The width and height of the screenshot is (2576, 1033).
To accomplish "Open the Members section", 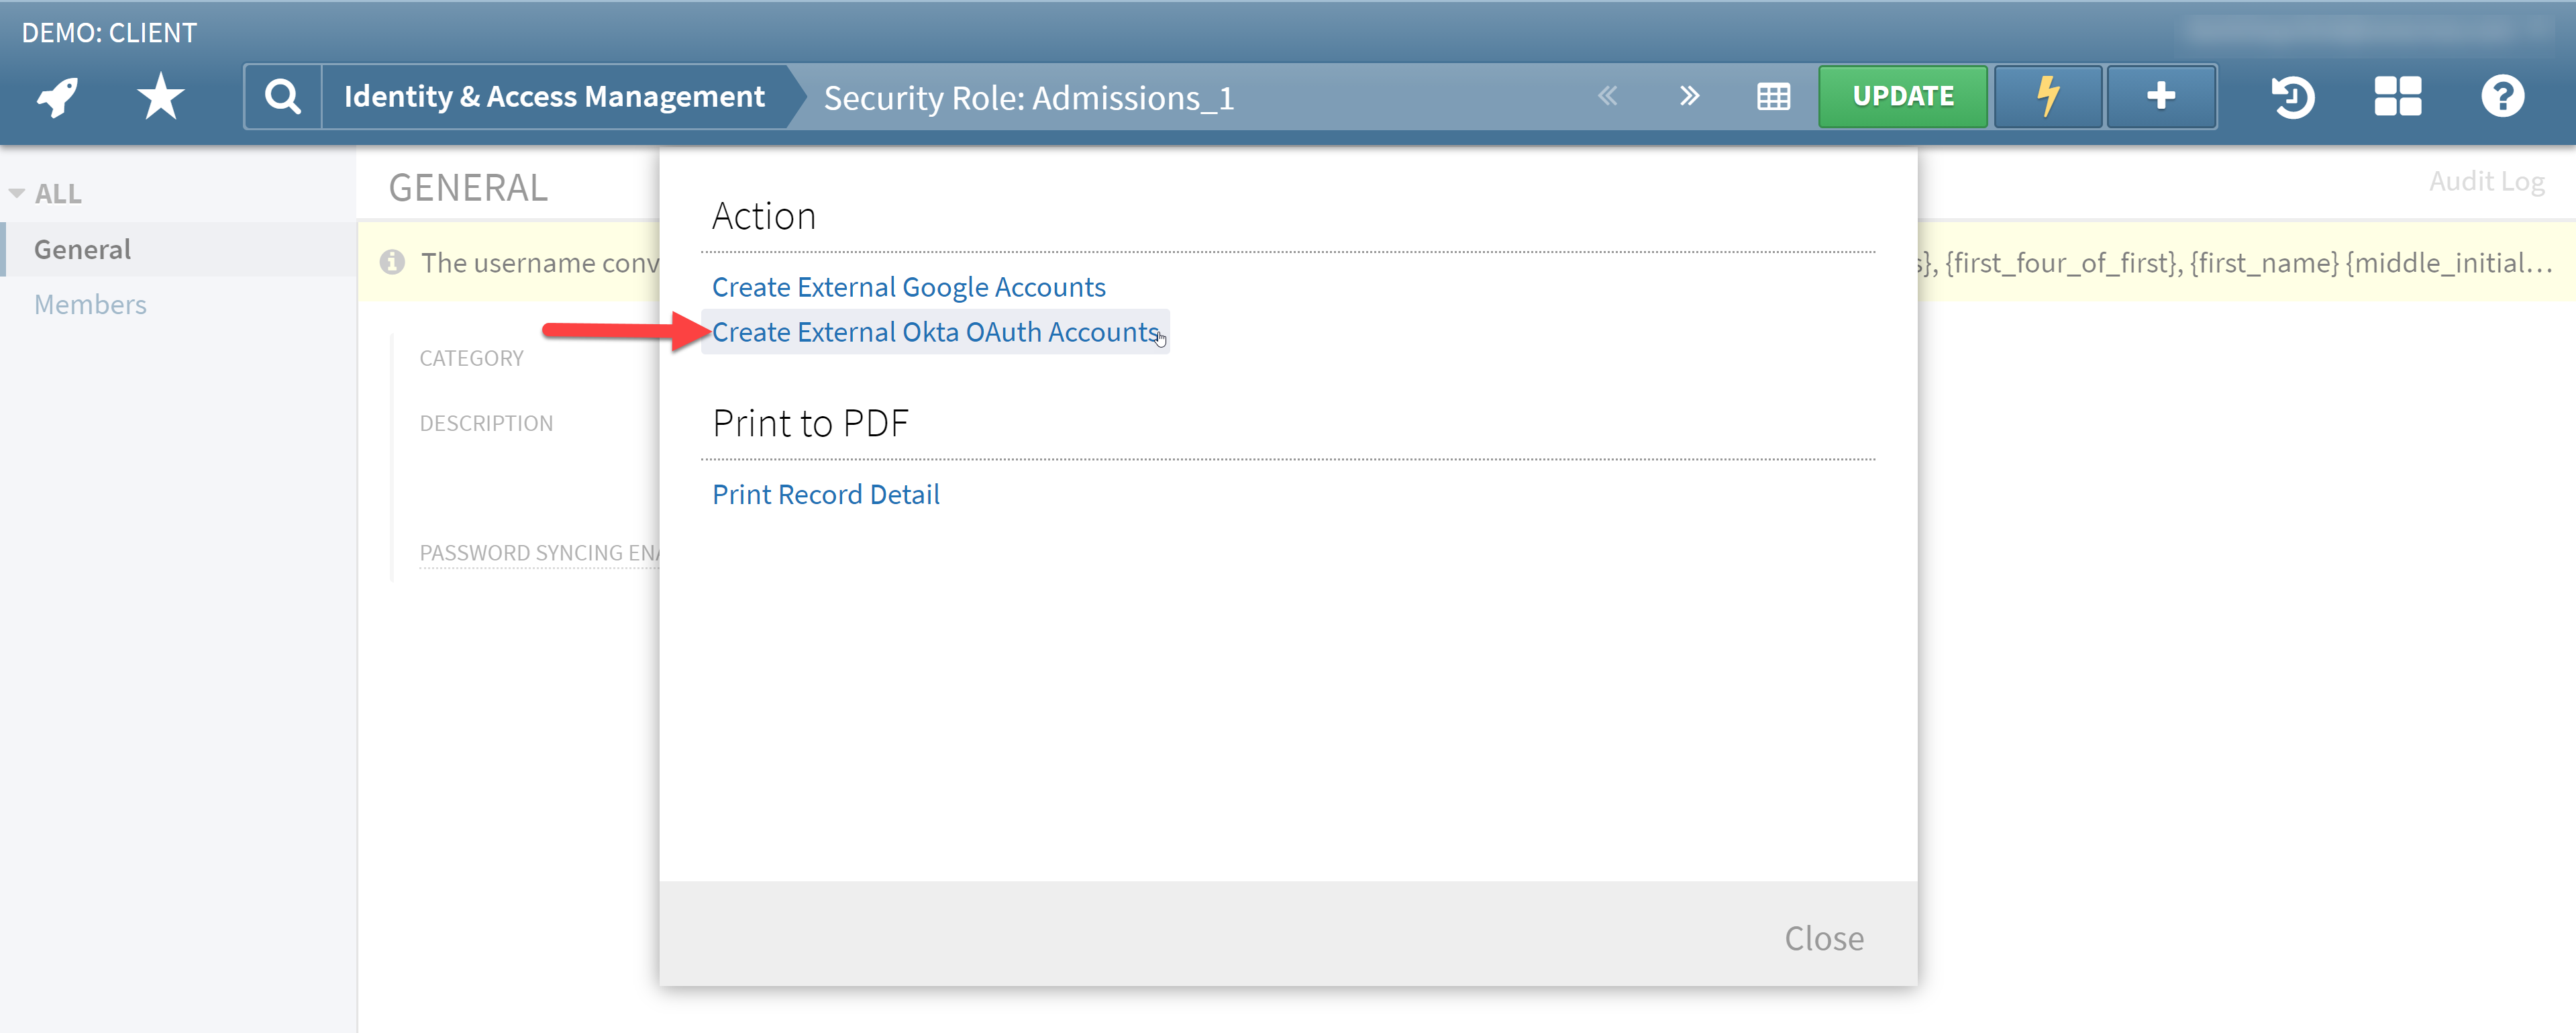I will [90, 304].
